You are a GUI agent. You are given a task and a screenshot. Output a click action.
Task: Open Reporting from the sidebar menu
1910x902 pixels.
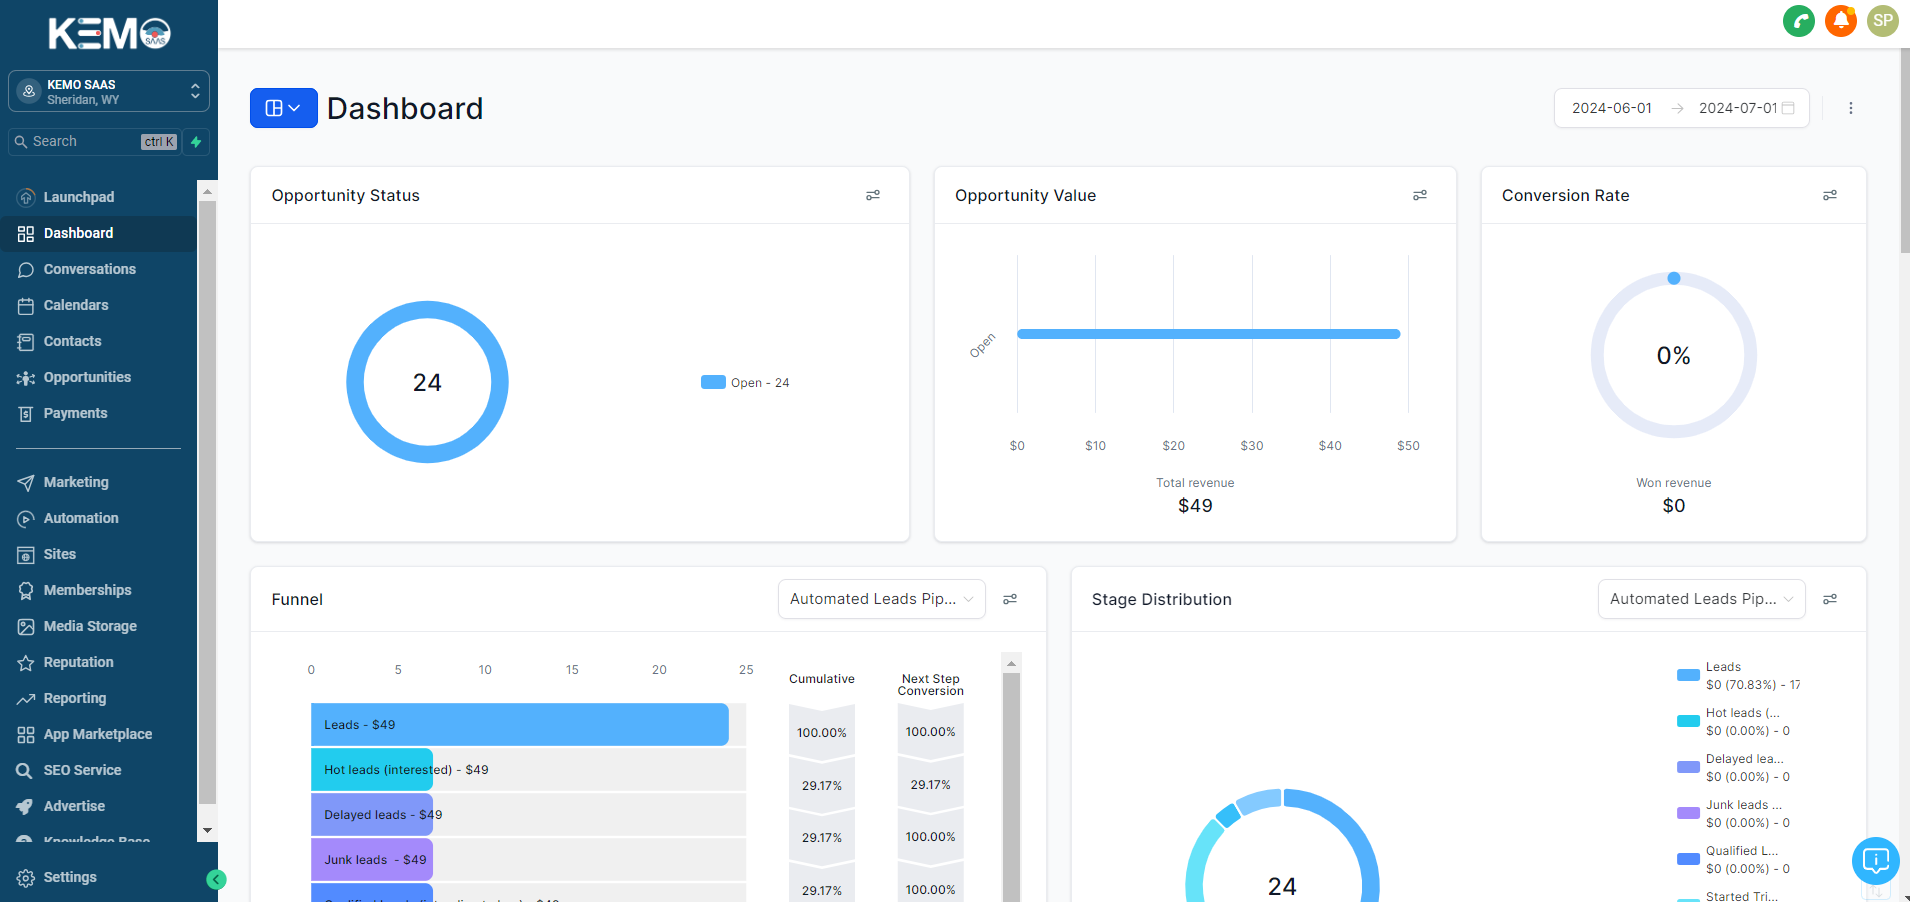click(x=74, y=698)
